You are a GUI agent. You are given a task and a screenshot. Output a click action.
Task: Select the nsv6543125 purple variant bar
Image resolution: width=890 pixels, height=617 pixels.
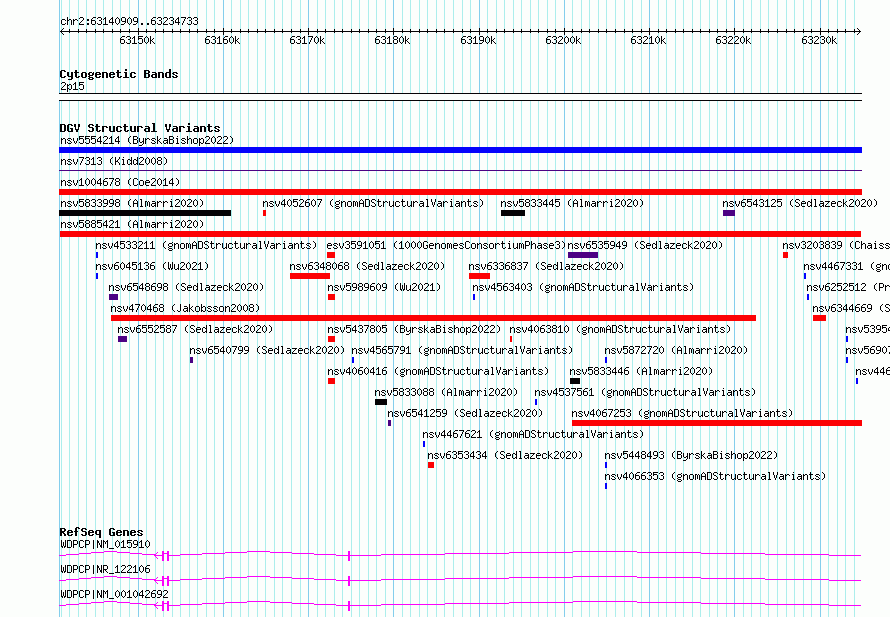(x=729, y=213)
